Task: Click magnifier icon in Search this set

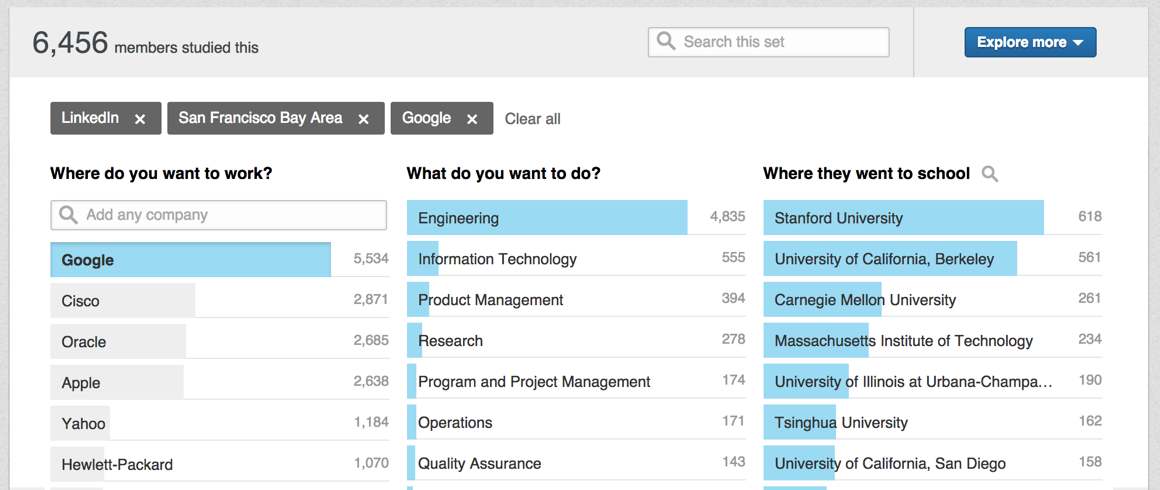Action: click(666, 42)
